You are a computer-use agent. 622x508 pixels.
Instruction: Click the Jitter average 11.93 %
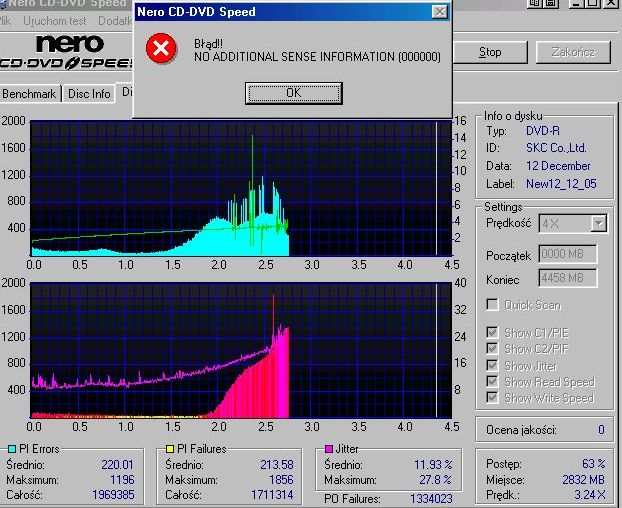tap(433, 464)
